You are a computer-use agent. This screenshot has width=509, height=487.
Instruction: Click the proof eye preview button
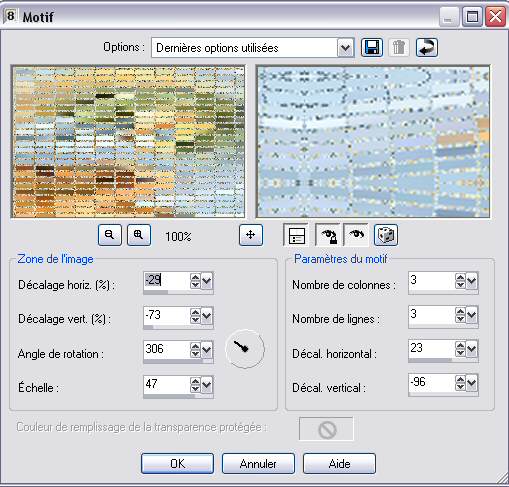pyautogui.click(x=356, y=235)
